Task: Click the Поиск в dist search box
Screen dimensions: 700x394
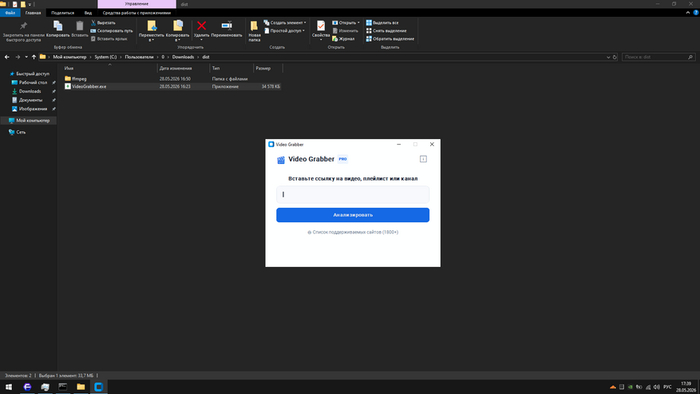Action: click(658, 57)
